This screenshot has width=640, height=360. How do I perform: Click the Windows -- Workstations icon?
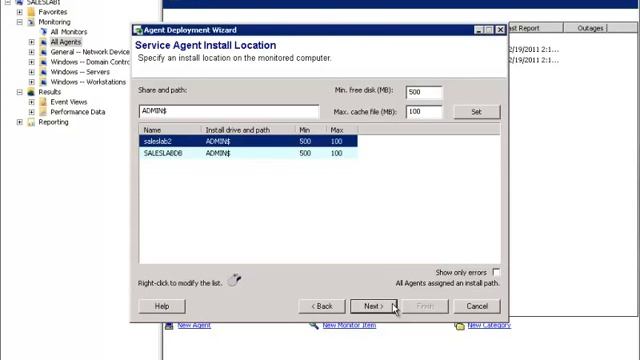(x=43, y=82)
